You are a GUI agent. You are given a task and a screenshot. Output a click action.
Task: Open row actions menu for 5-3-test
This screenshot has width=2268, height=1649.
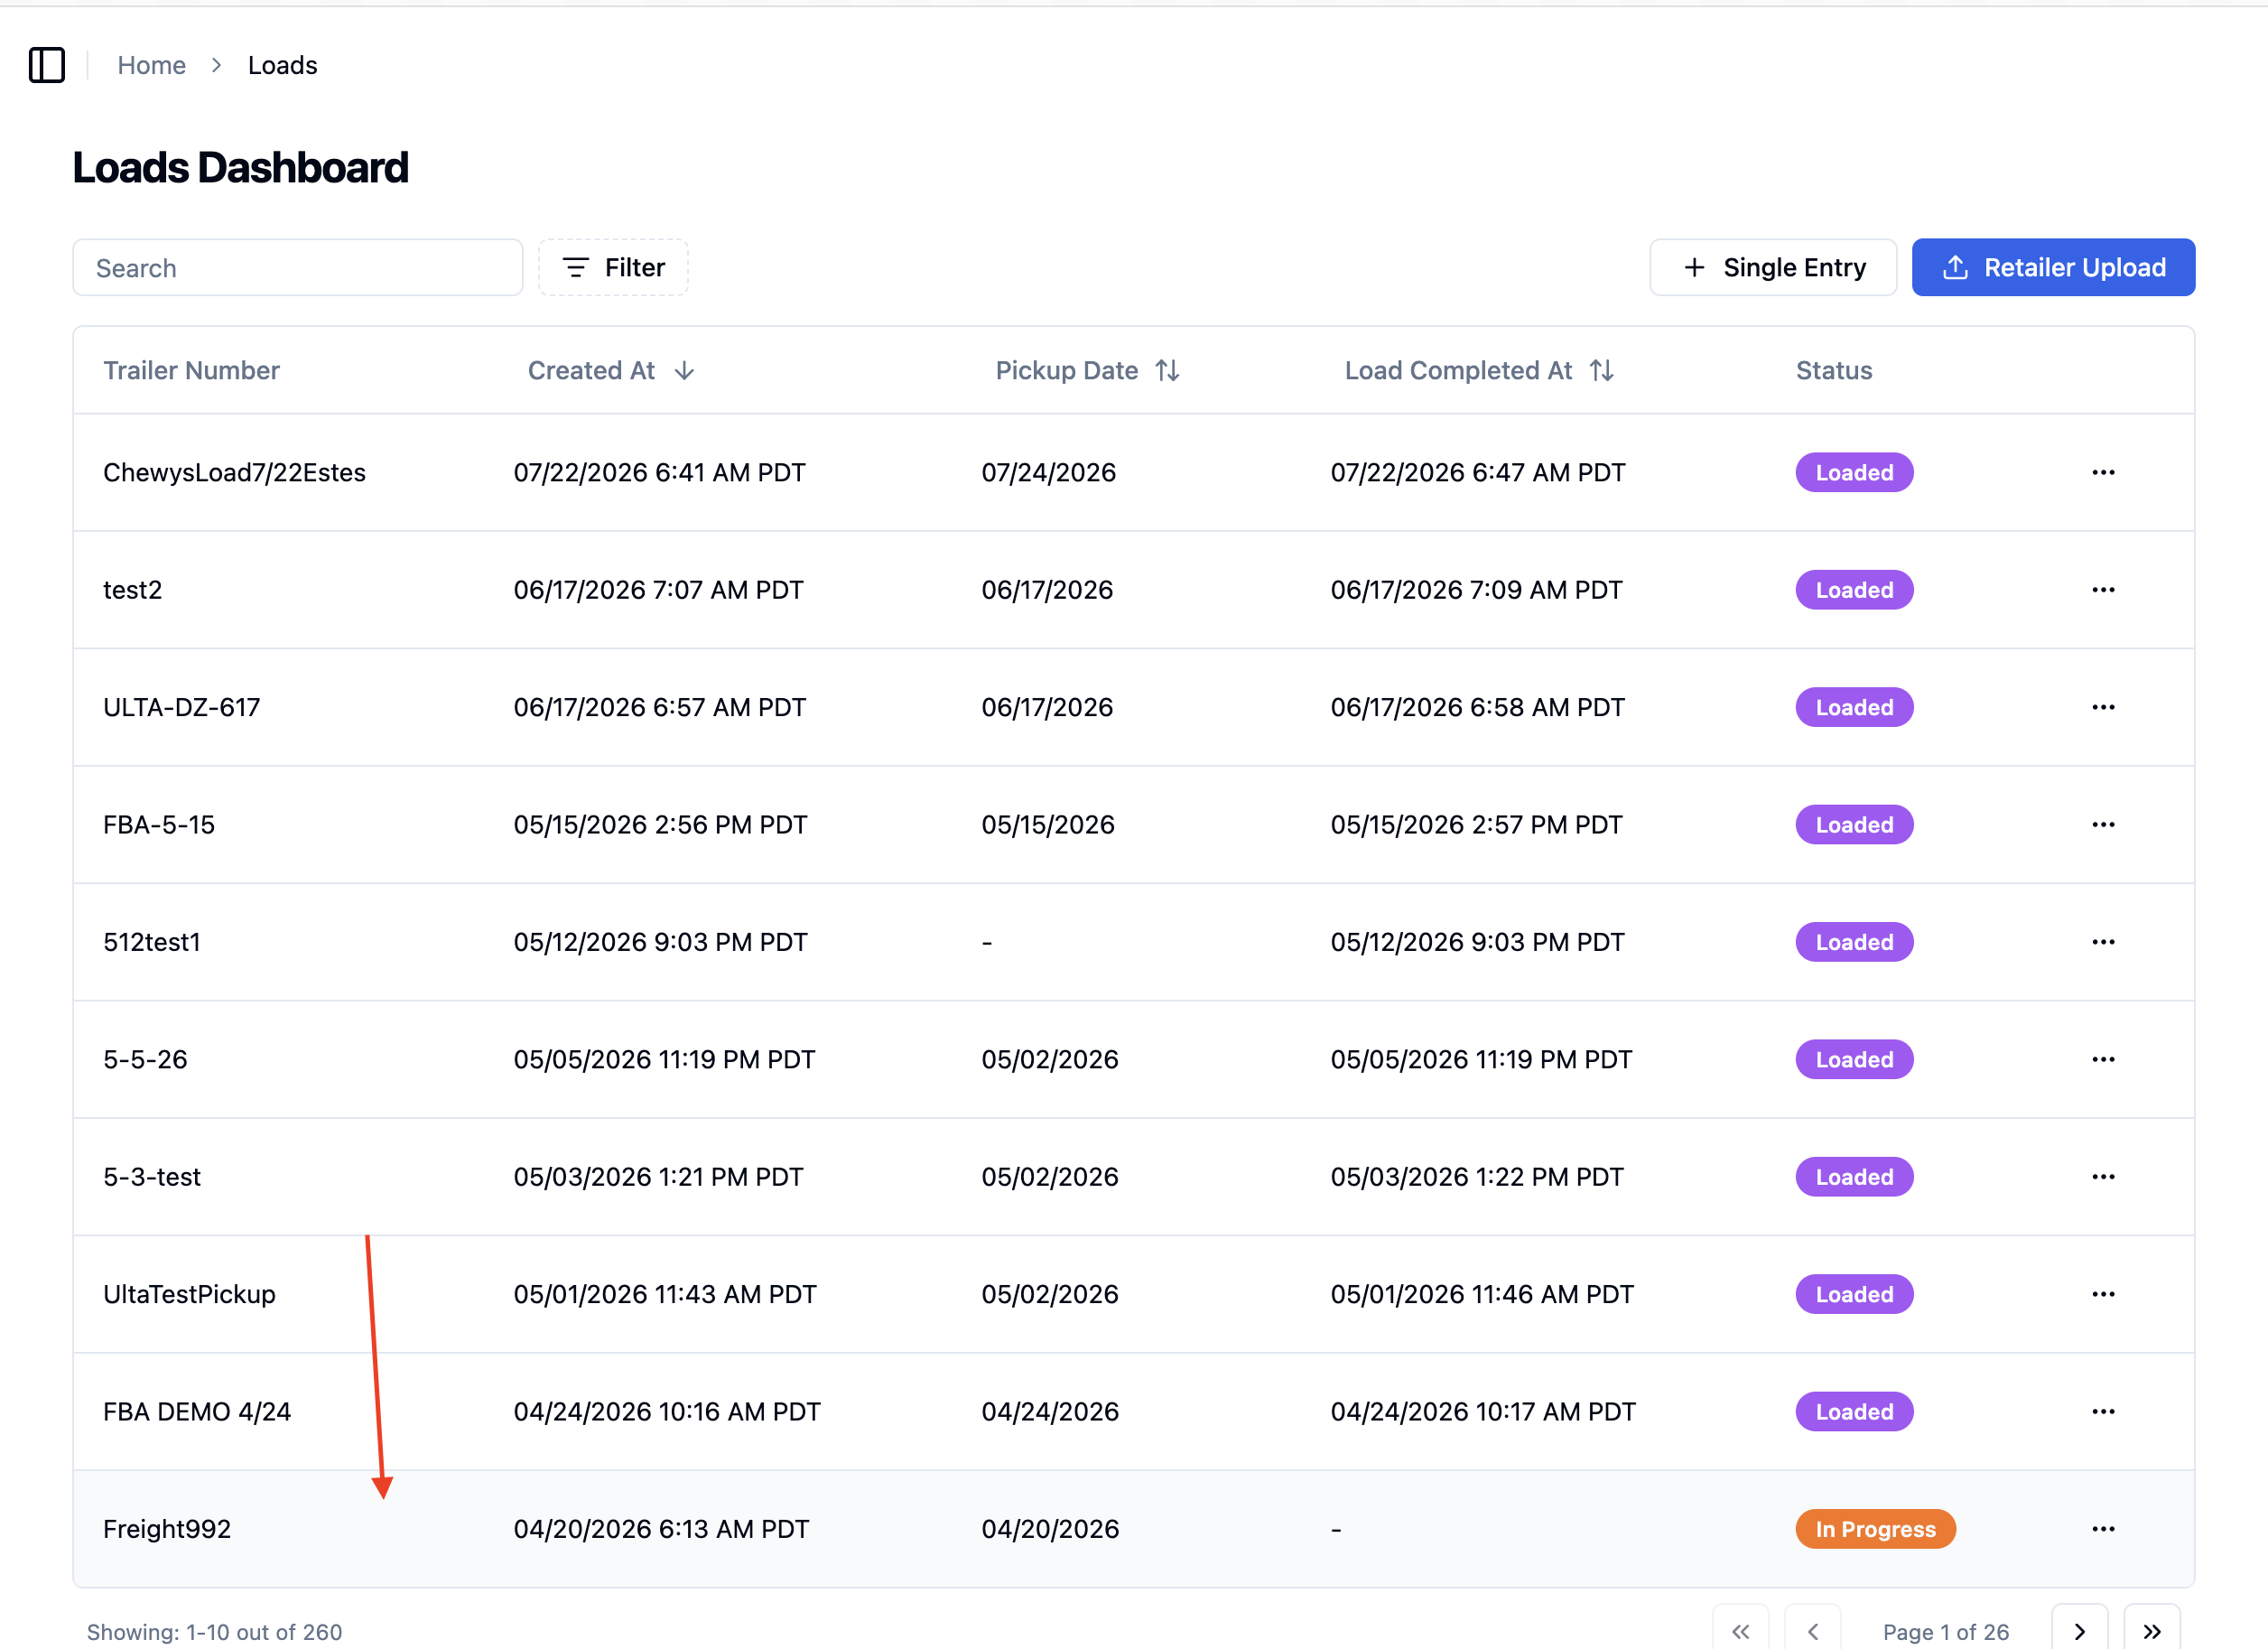pos(2103,1177)
